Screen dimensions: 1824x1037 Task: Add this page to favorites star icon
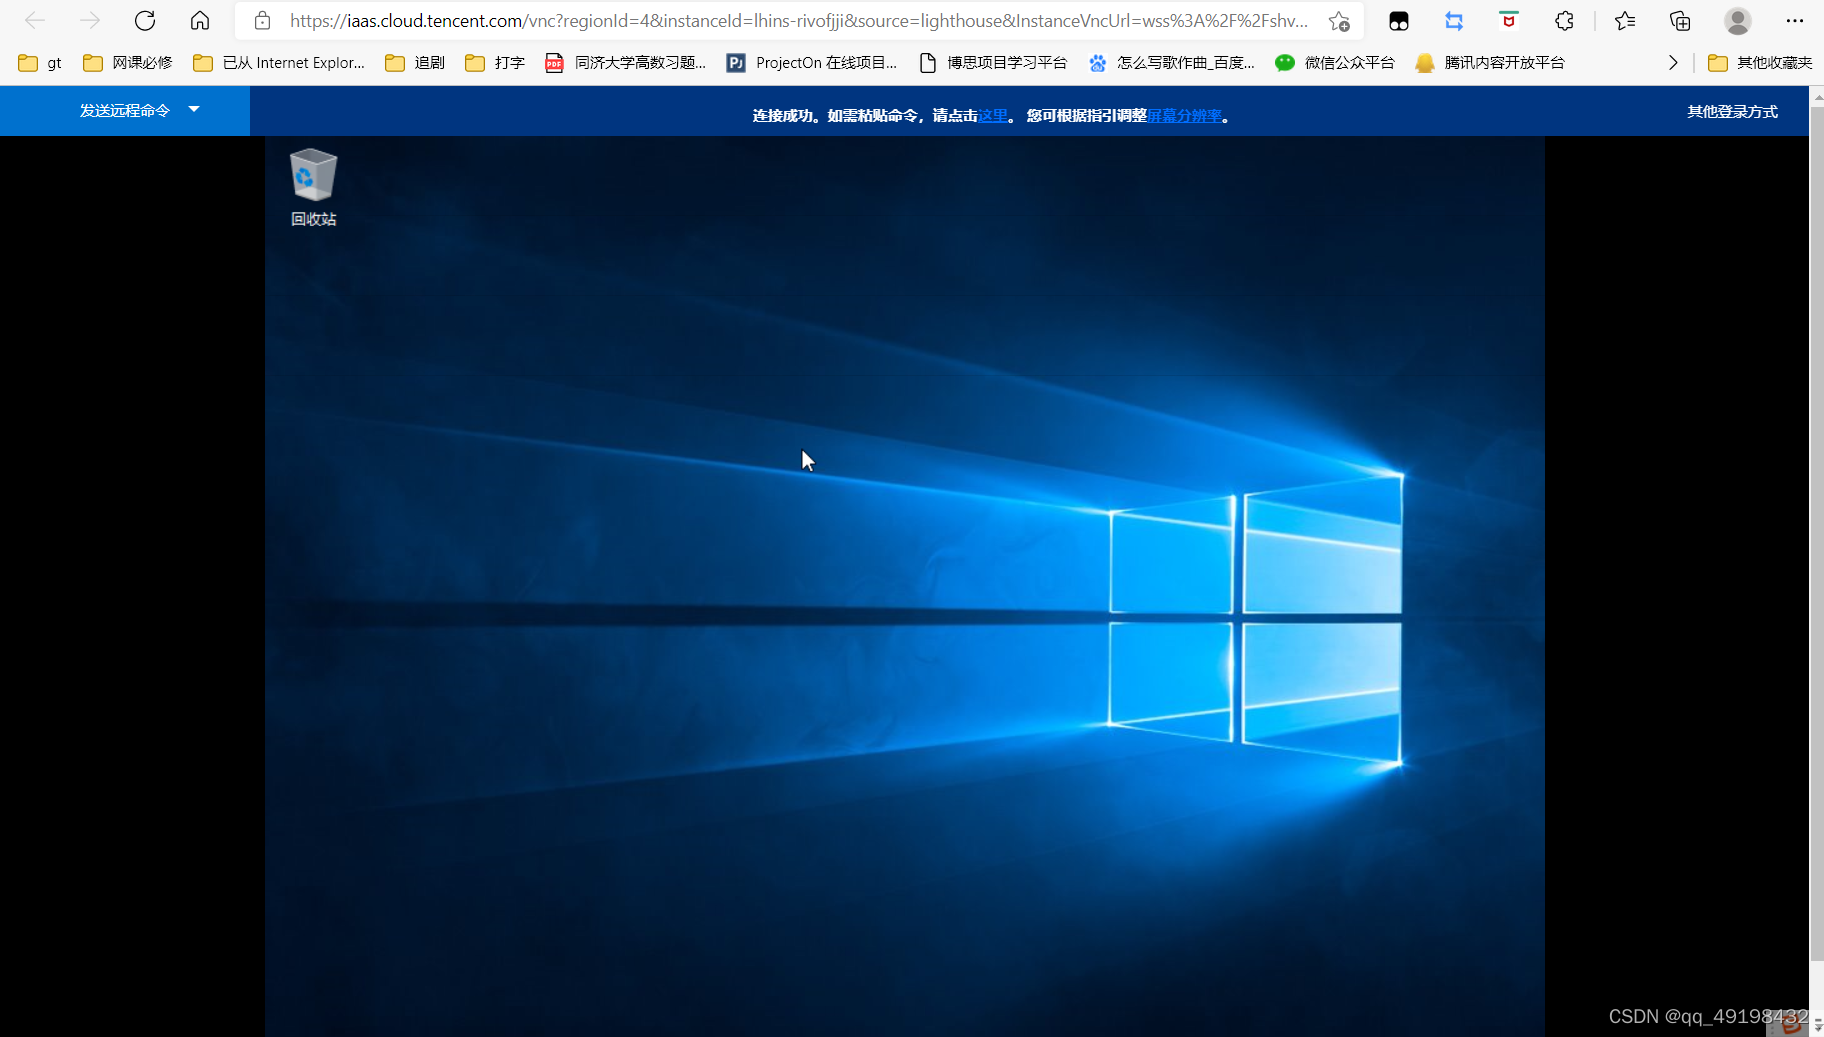pyautogui.click(x=1339, y=21)
